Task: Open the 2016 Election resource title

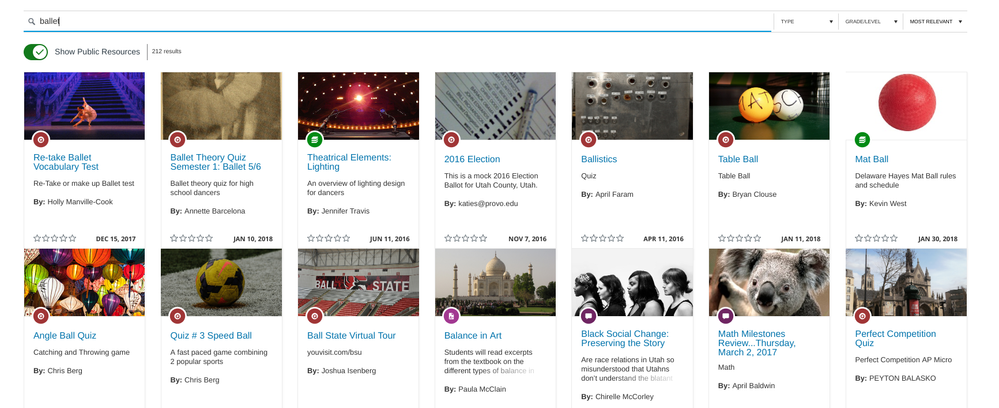Action: pos(471,159)
